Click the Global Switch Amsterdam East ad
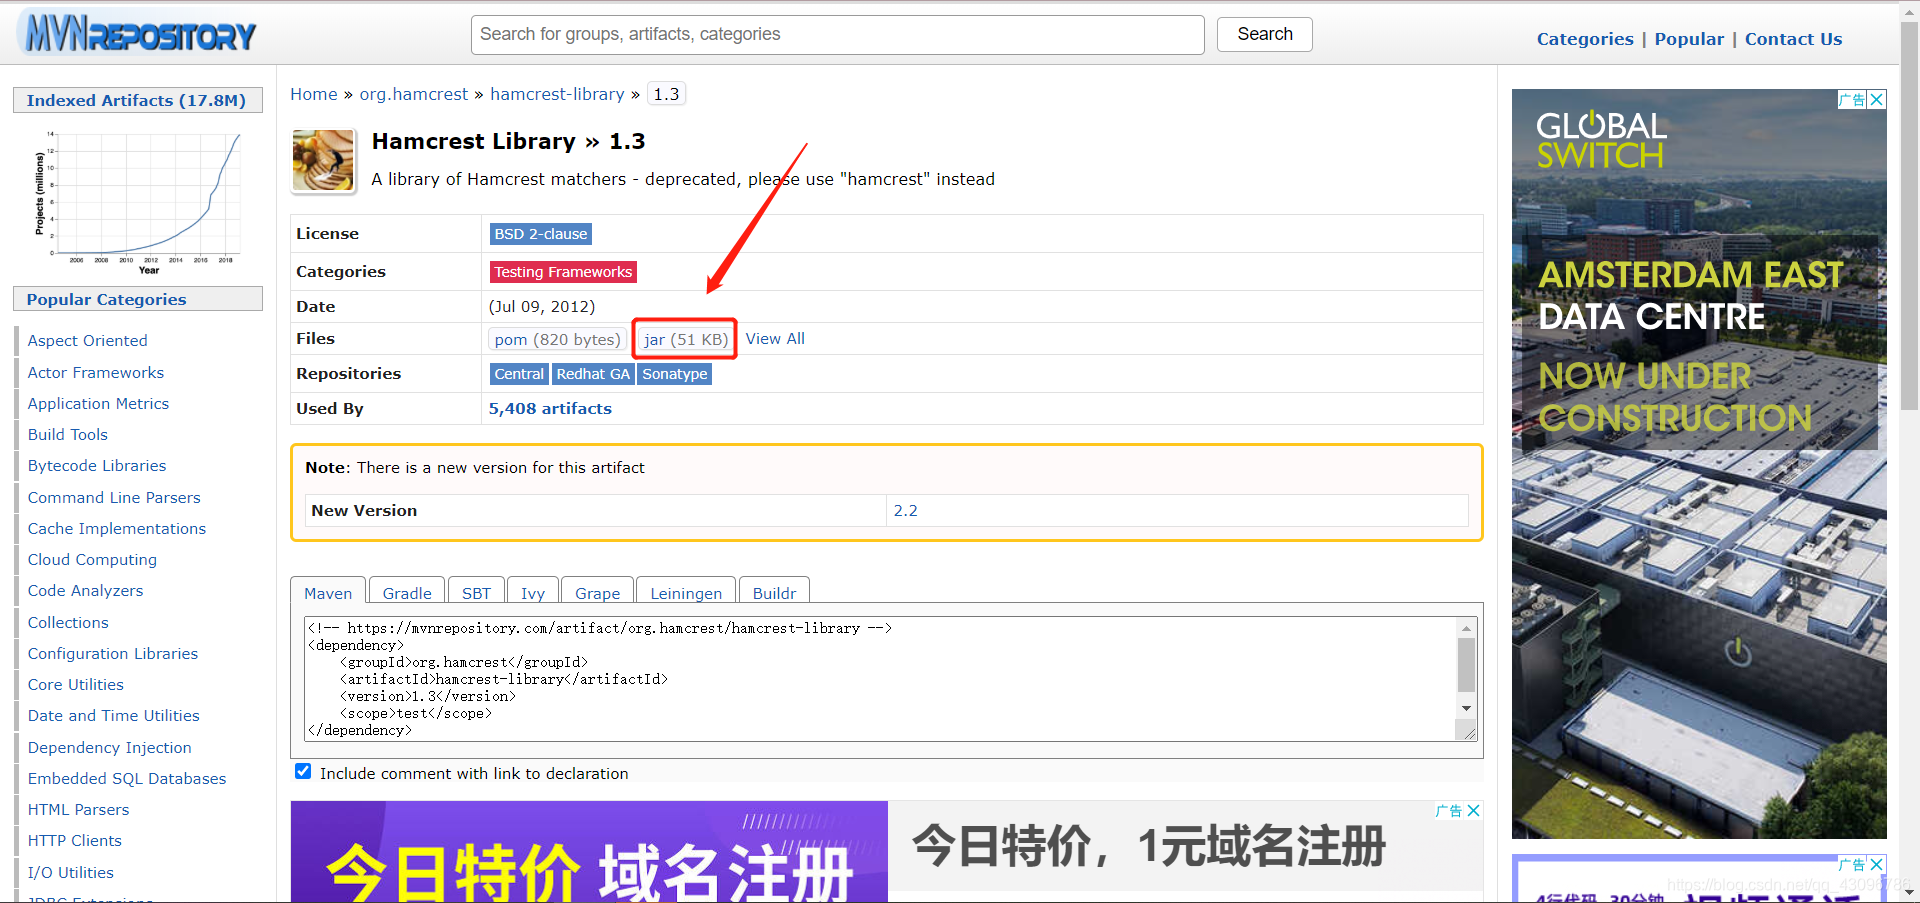The height and width of the screenshot is (903, 1920). [x=1699, y=464]
